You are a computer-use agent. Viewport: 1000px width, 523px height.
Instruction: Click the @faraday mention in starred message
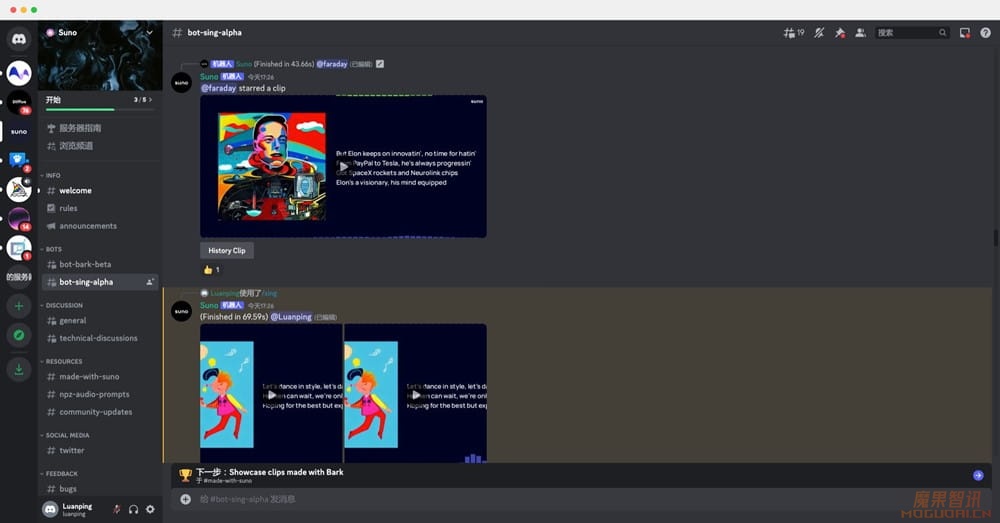219,89
